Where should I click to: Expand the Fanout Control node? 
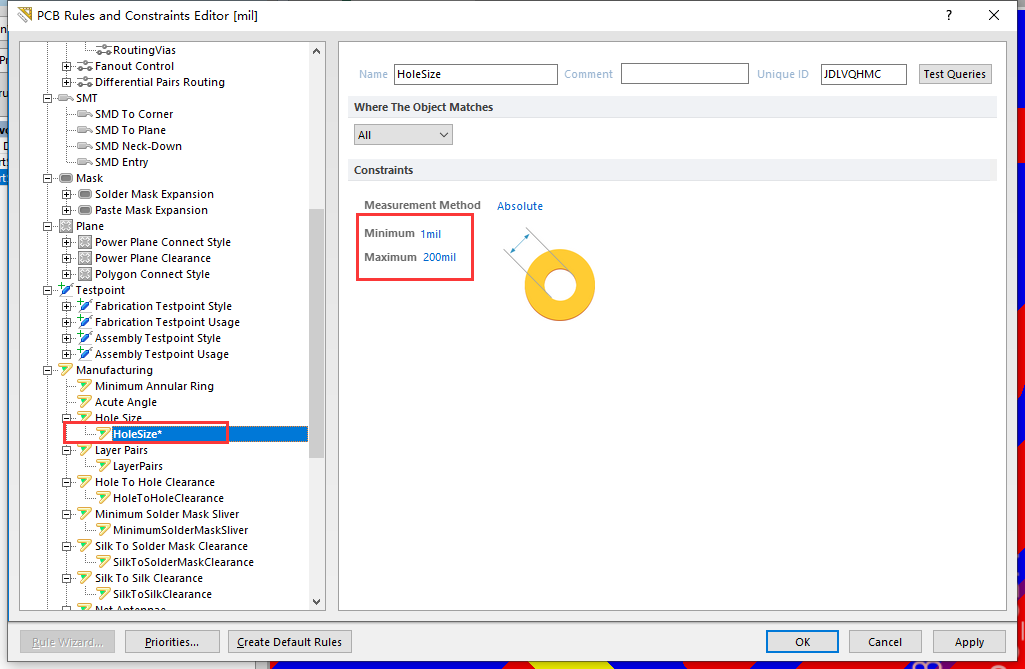point(67,66)
